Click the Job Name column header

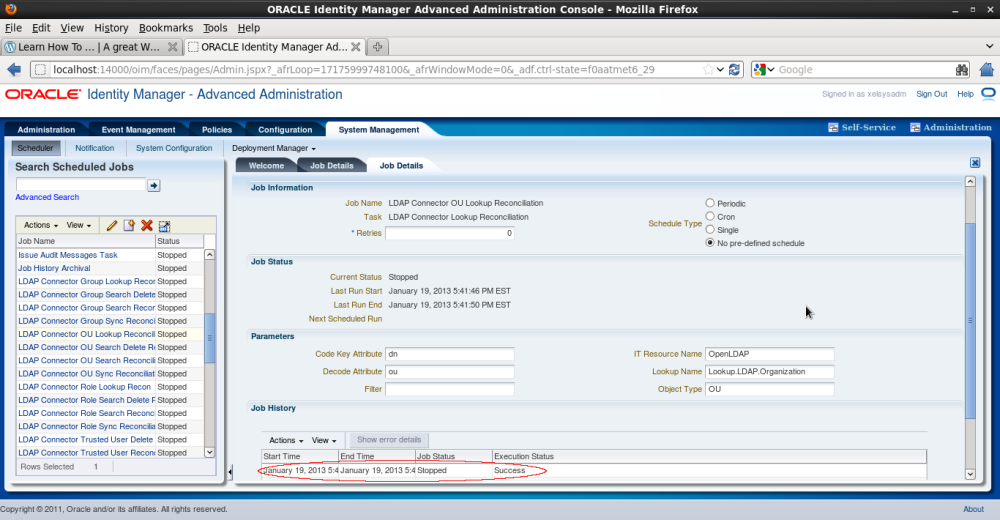click(86, 241)
